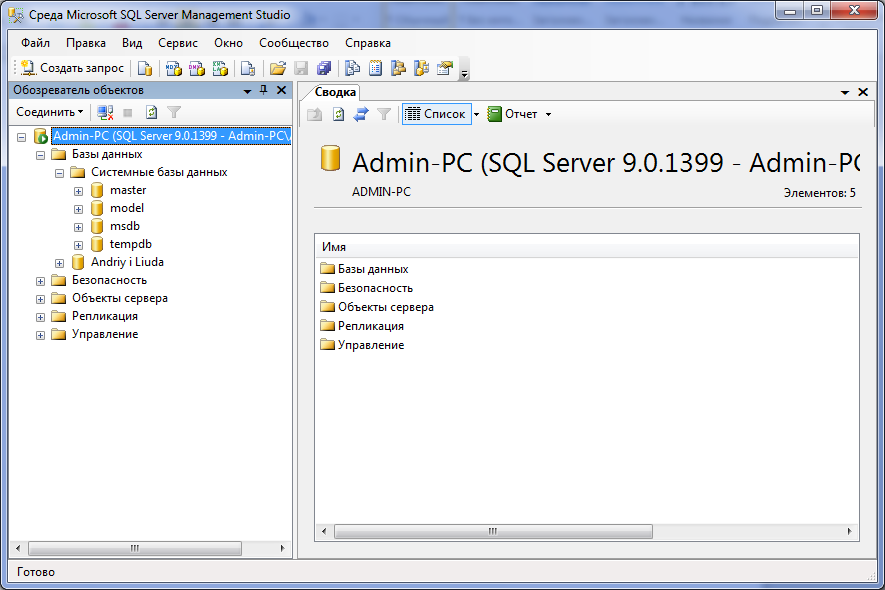
Task: Close the Сводка tab document
Action: 862,92
